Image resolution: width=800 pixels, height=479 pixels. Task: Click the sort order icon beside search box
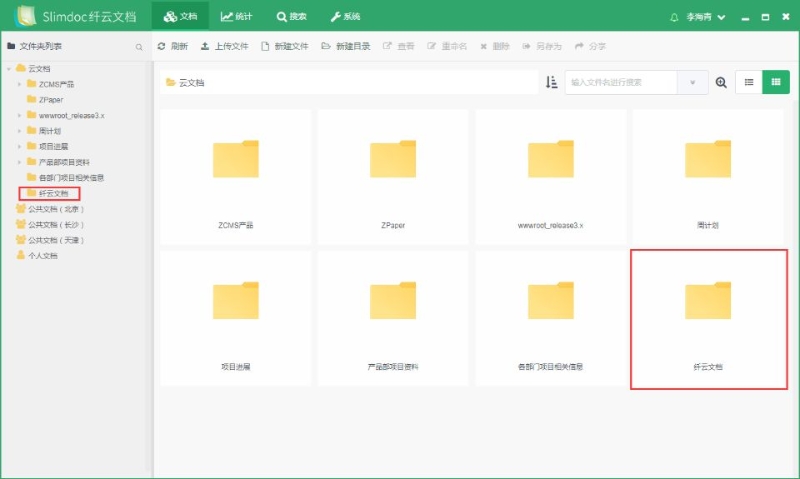tap(551, 83)
